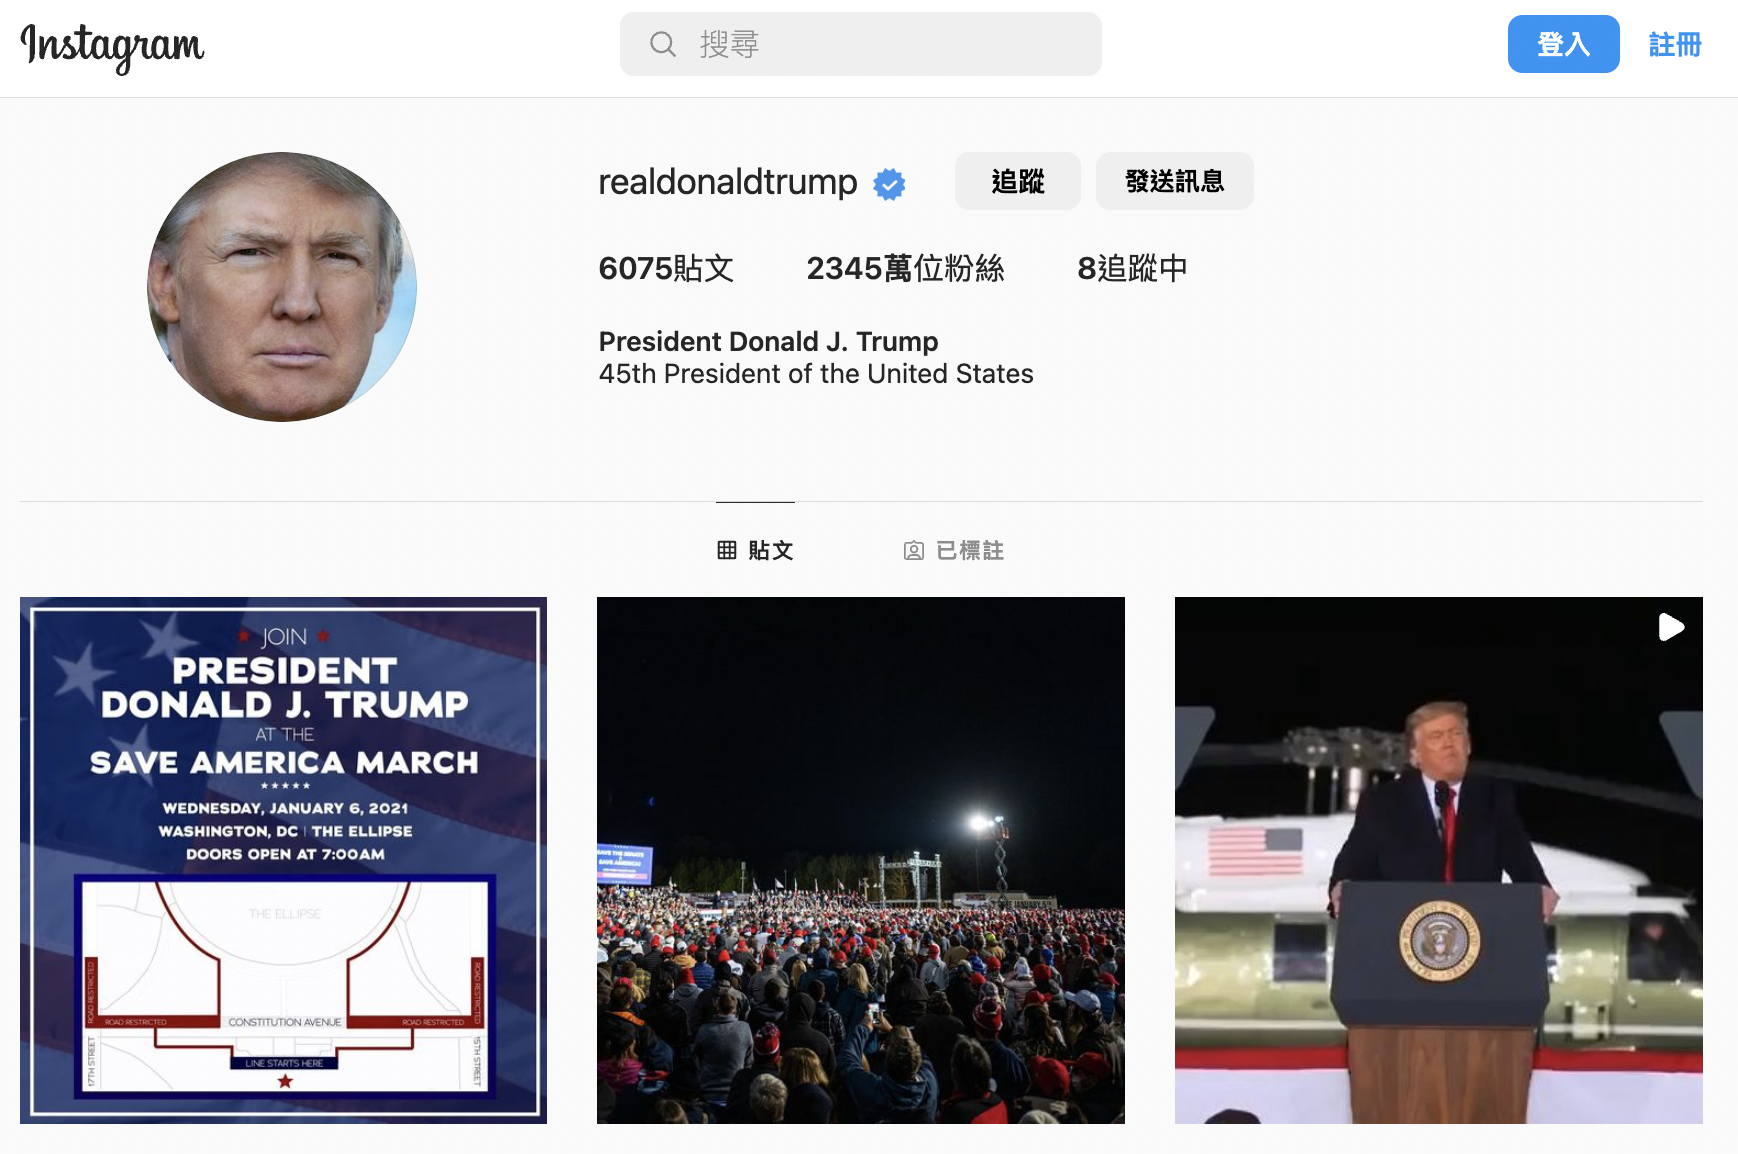Open the Save America March post
Screen dimensions: 1738x1154
tap(283, 860)
